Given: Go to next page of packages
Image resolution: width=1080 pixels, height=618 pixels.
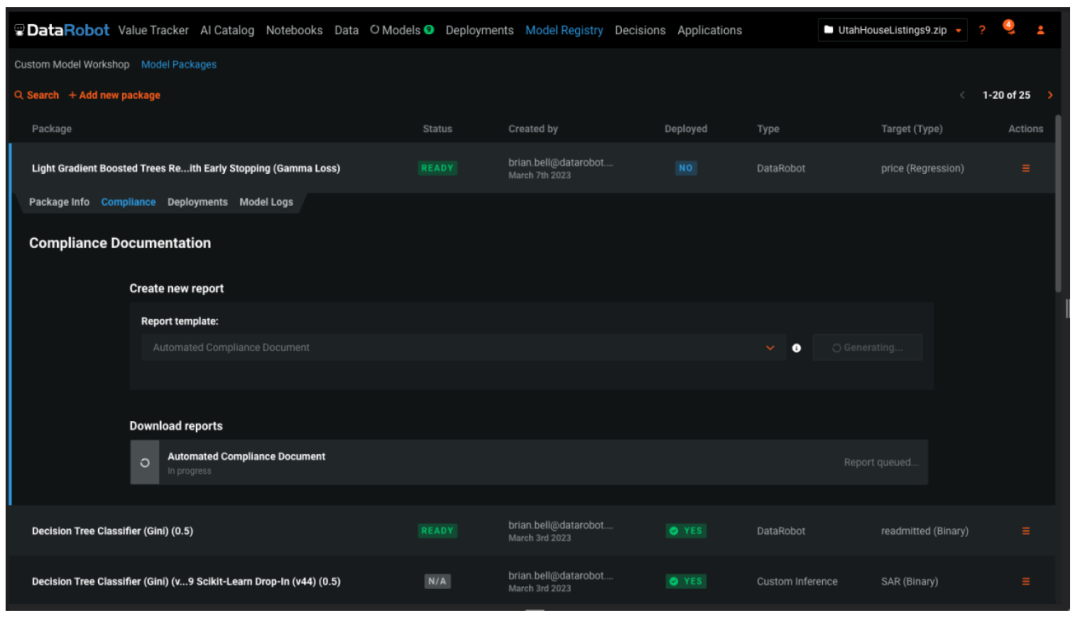Looking at the screenshot, I should [x=1050, y=95].
